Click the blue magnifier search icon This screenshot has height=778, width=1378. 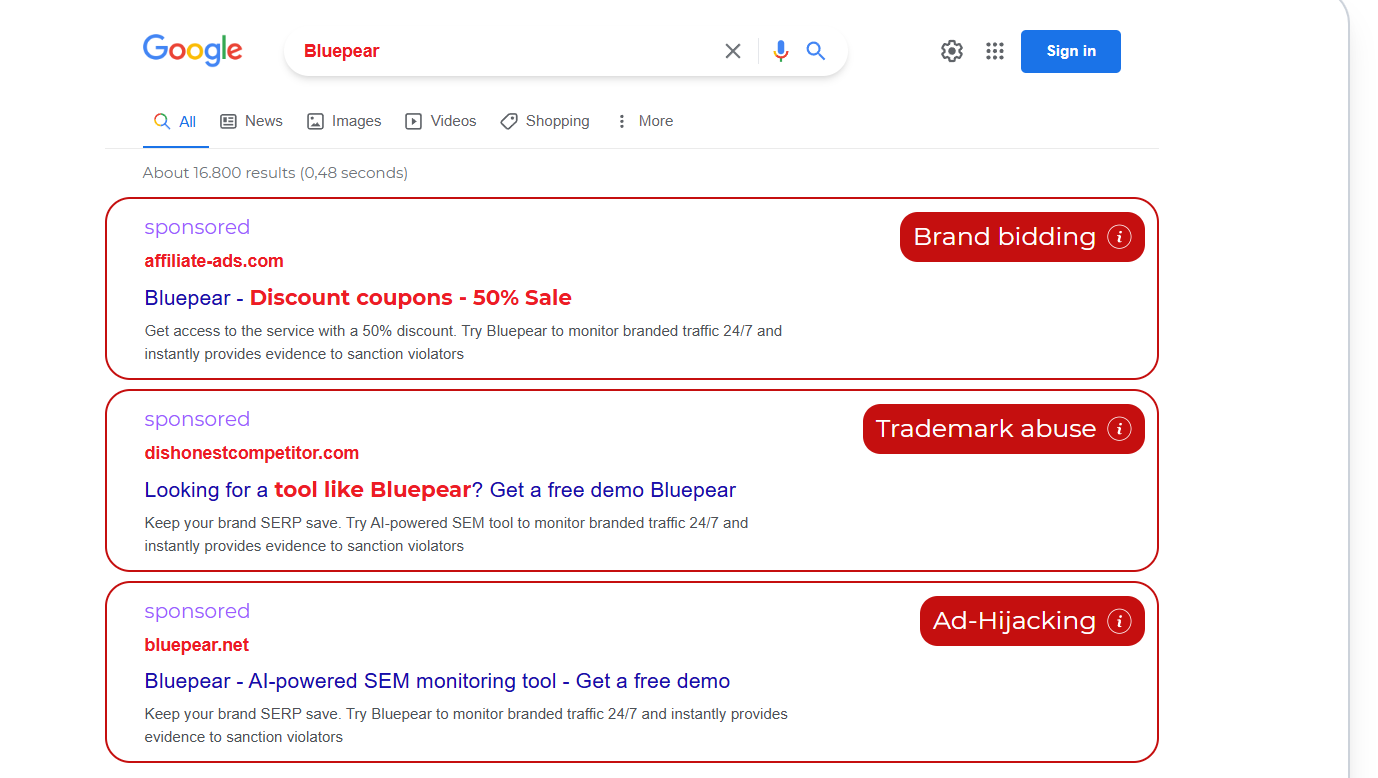point(816,51)
